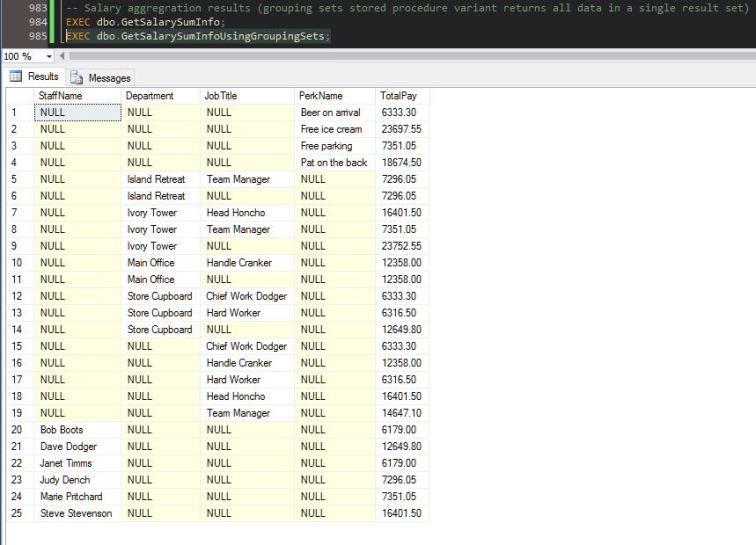
Task: Click the comment text on line 983
Action: [x=407, y=8]
